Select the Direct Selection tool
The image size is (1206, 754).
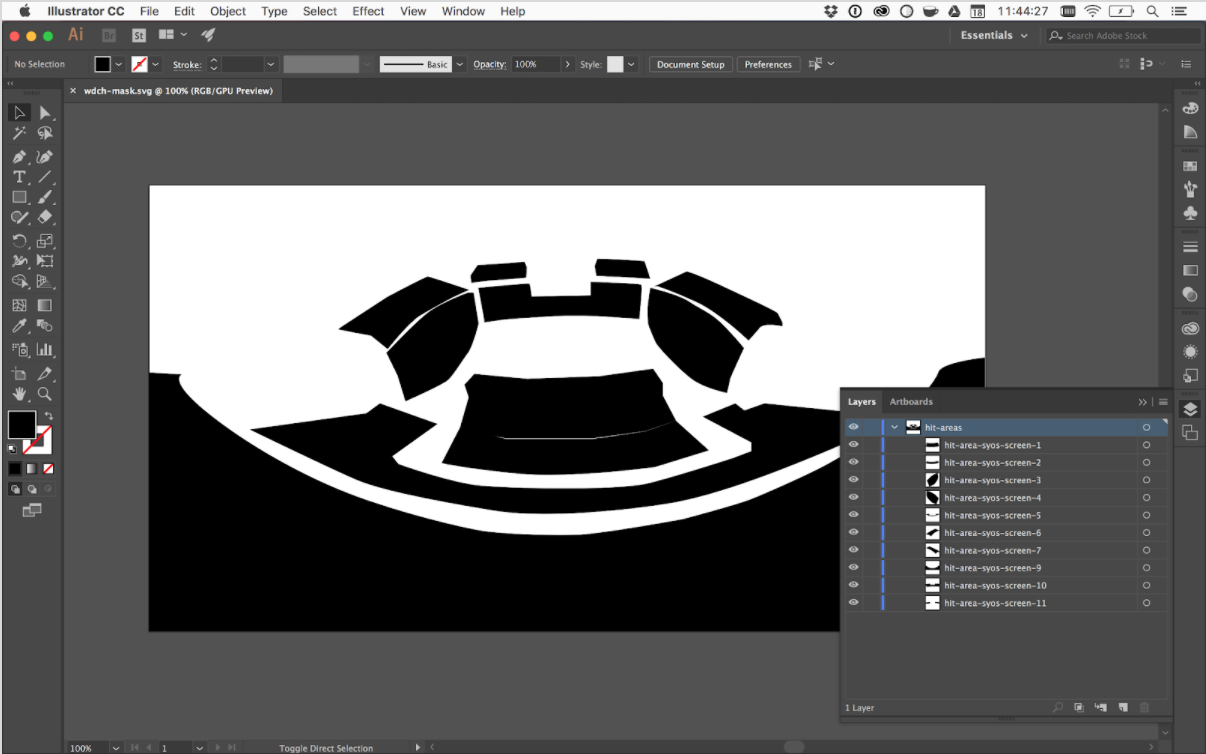tap(45, 112)
